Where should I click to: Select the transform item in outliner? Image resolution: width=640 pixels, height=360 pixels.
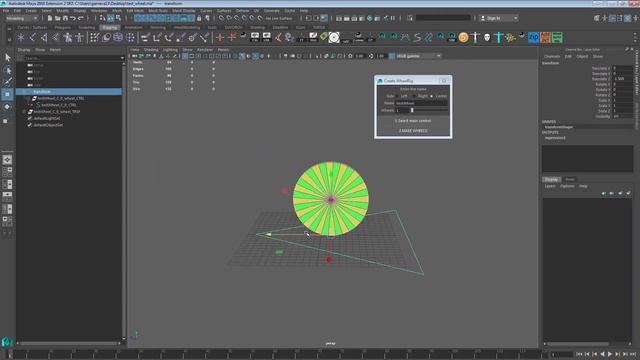point(69,92)
